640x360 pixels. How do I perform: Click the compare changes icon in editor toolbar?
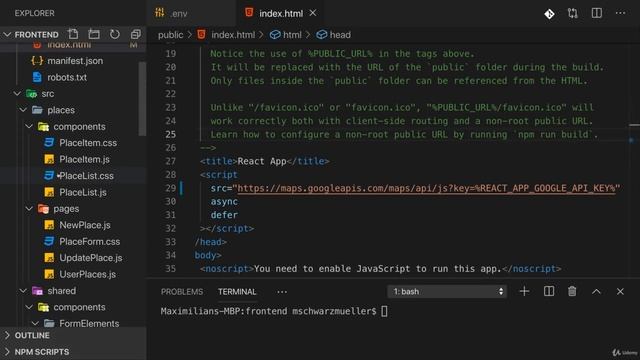pyautogui.click(x=573, y=13)
